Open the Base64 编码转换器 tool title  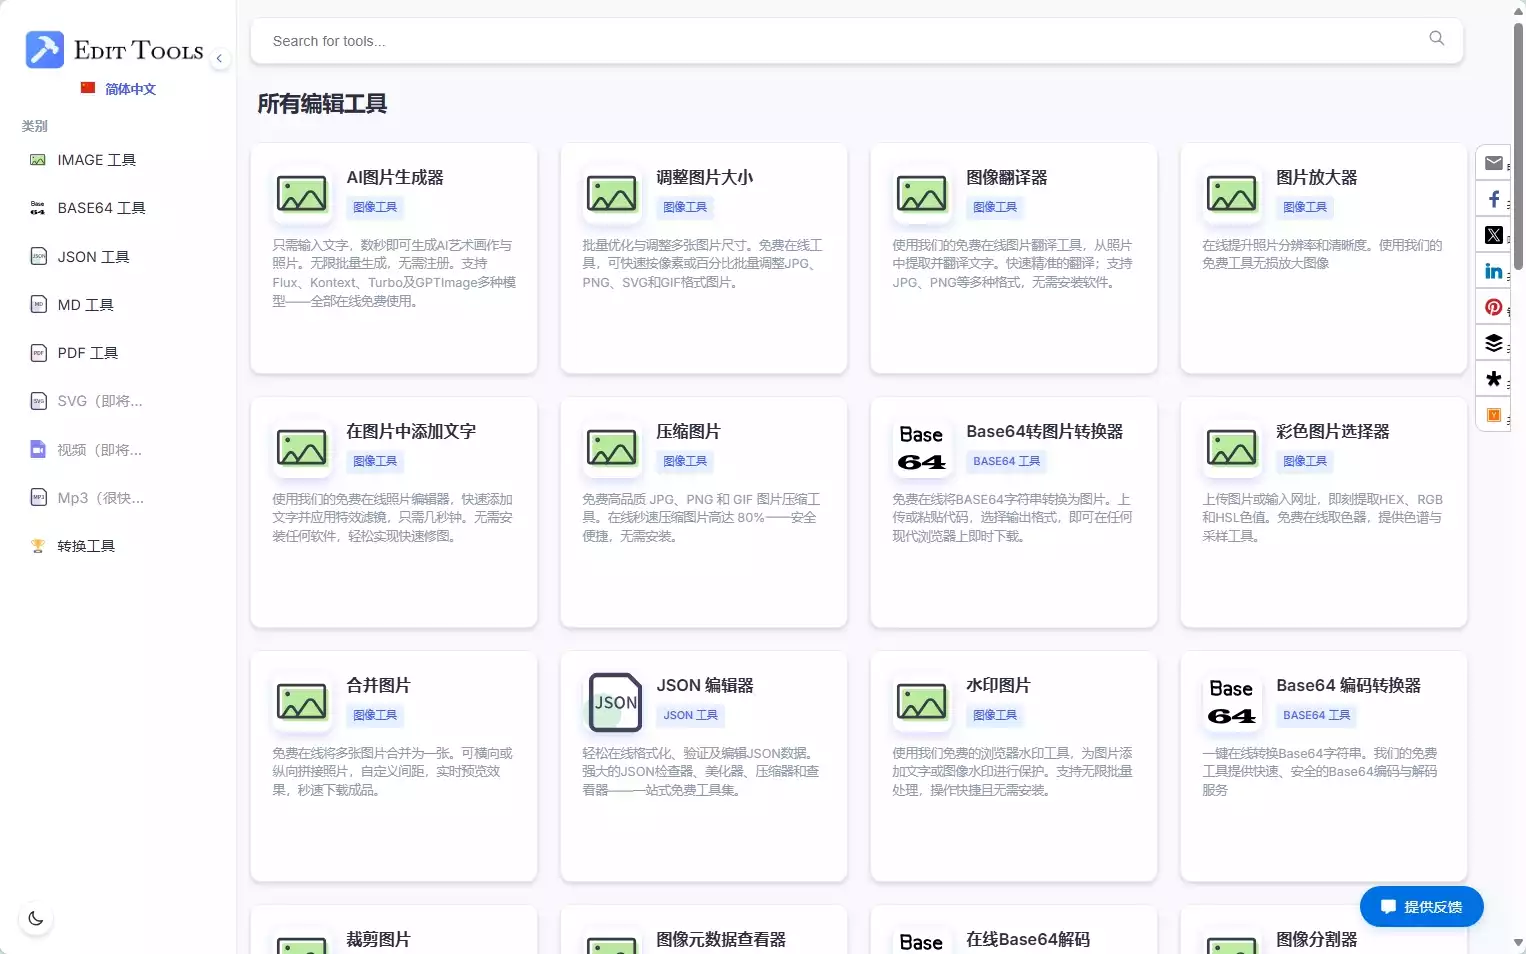(x=1349, y=685)
